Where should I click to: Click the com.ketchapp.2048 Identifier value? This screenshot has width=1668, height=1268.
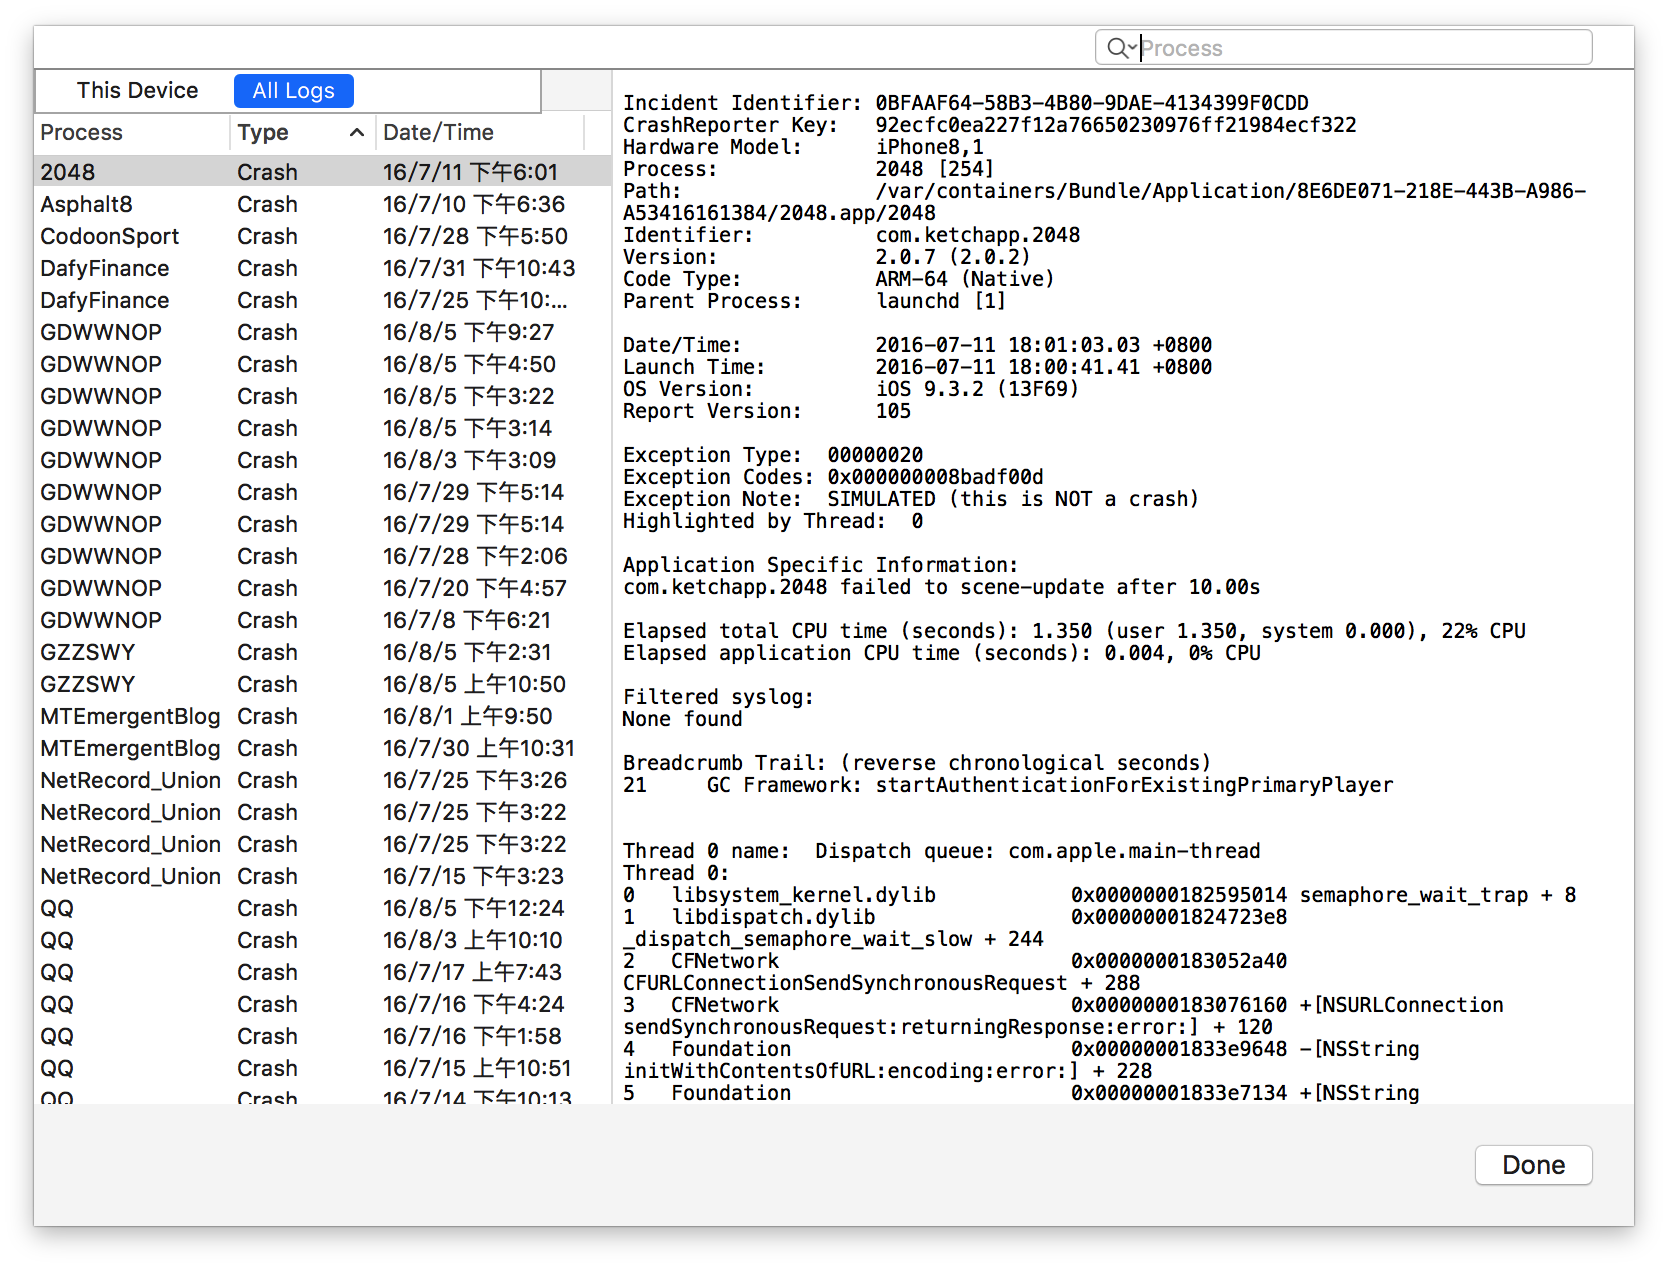[x=978, y=235]
